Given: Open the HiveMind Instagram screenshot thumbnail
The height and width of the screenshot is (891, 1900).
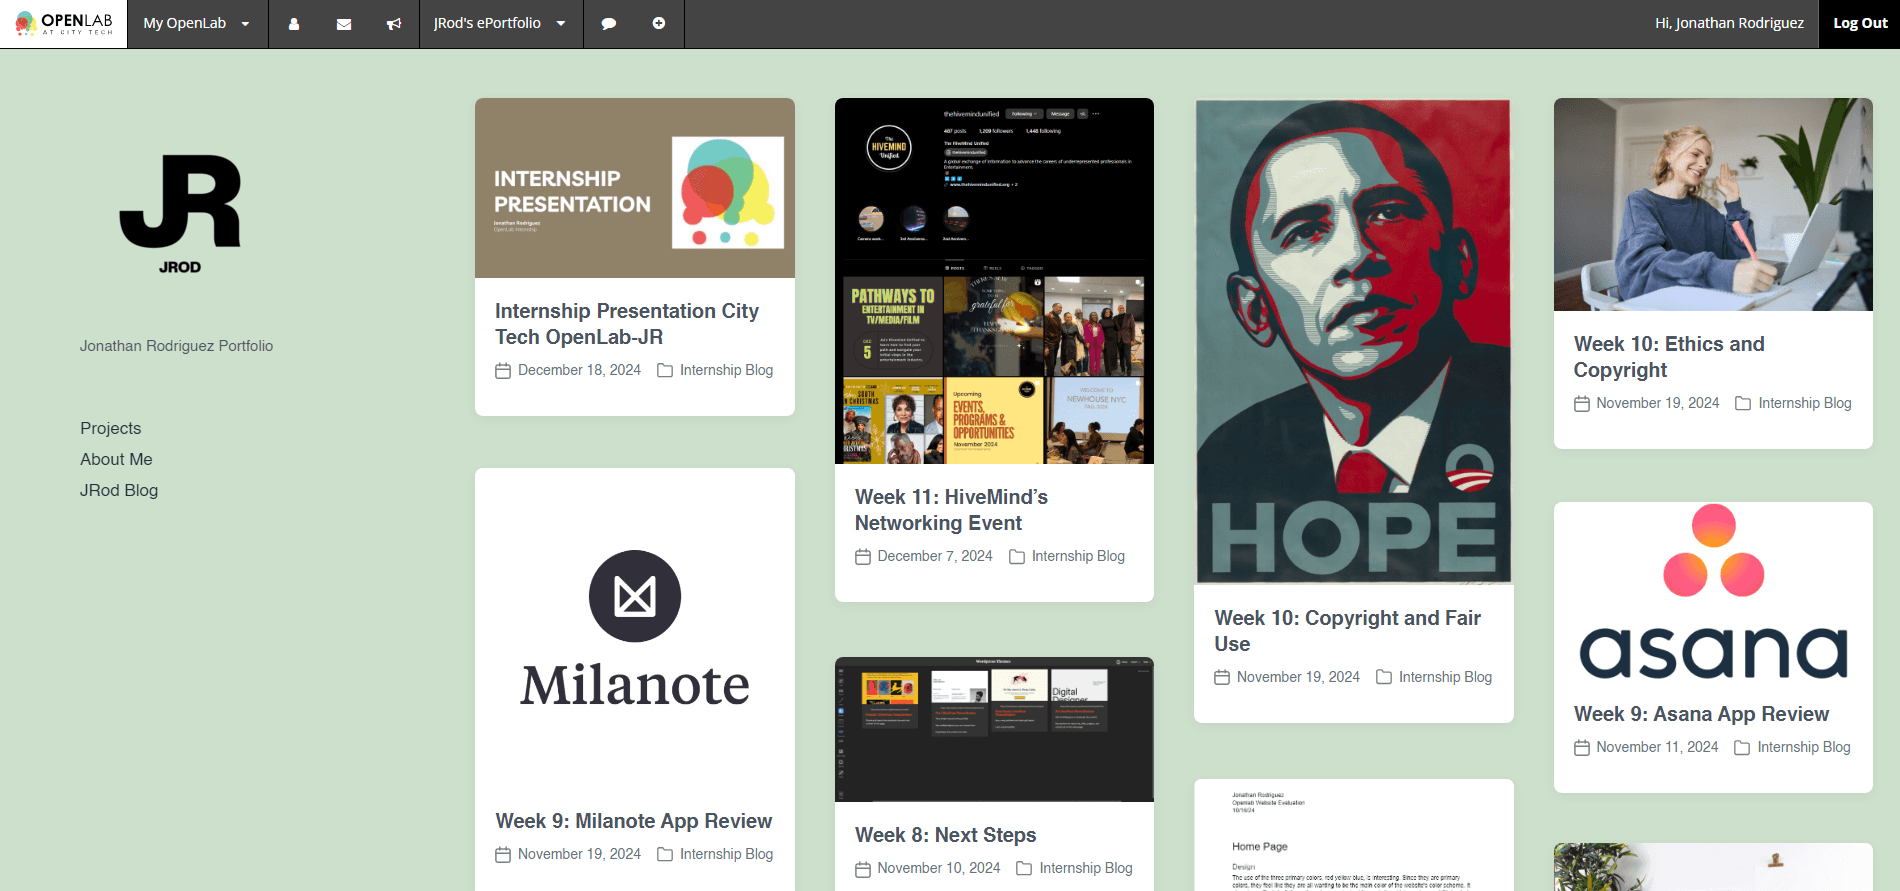Looking at the screenshot, I should [994, 281].
